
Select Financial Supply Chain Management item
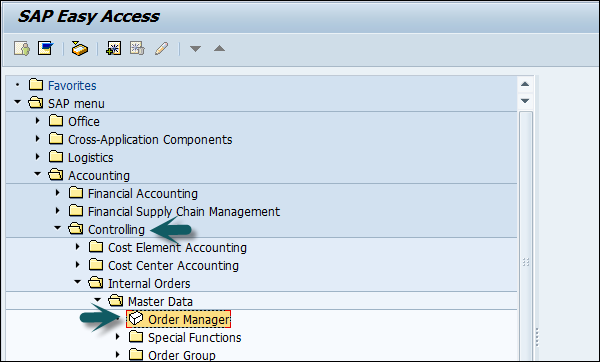point(184,212)
